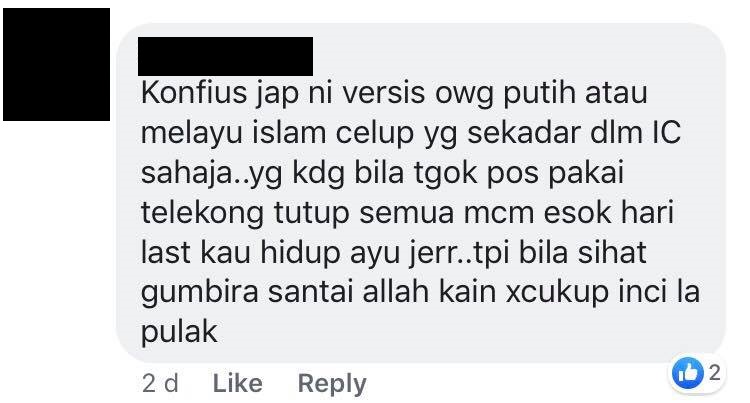Click the word santai in the comment
Screen dimensions: 750x403
pos(310,292)
